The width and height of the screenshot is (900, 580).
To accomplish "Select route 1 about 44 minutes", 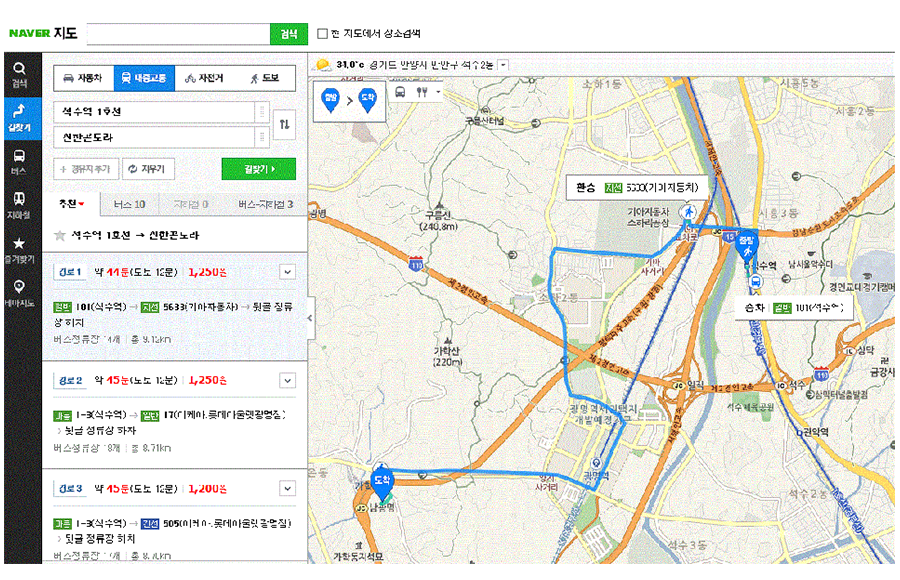I will (x=175, y=306).
